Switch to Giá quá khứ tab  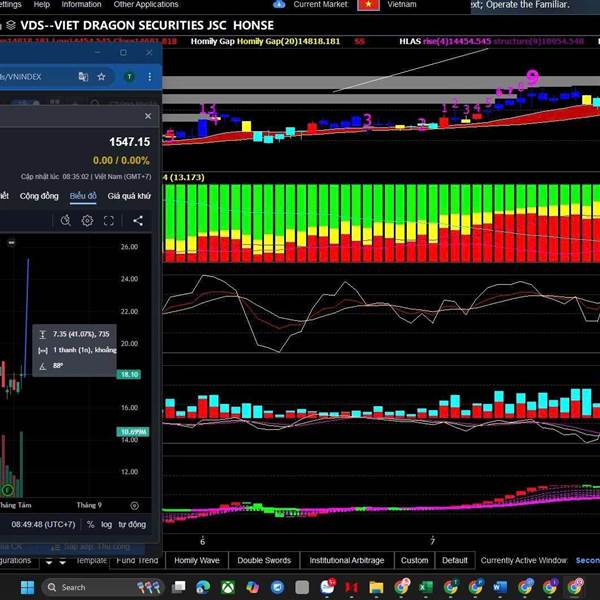pos(129,196)
